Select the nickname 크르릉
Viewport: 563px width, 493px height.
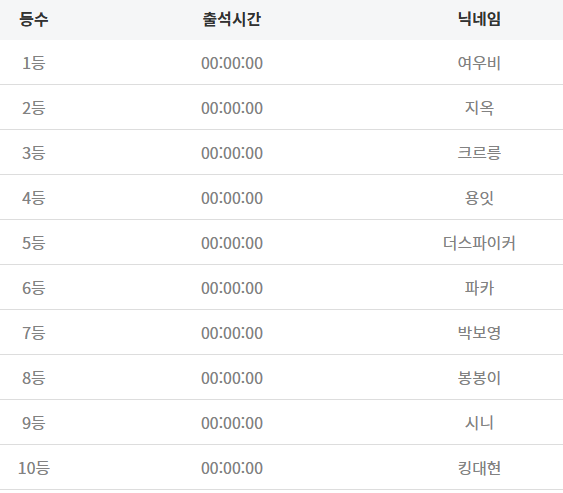(479, 153)
